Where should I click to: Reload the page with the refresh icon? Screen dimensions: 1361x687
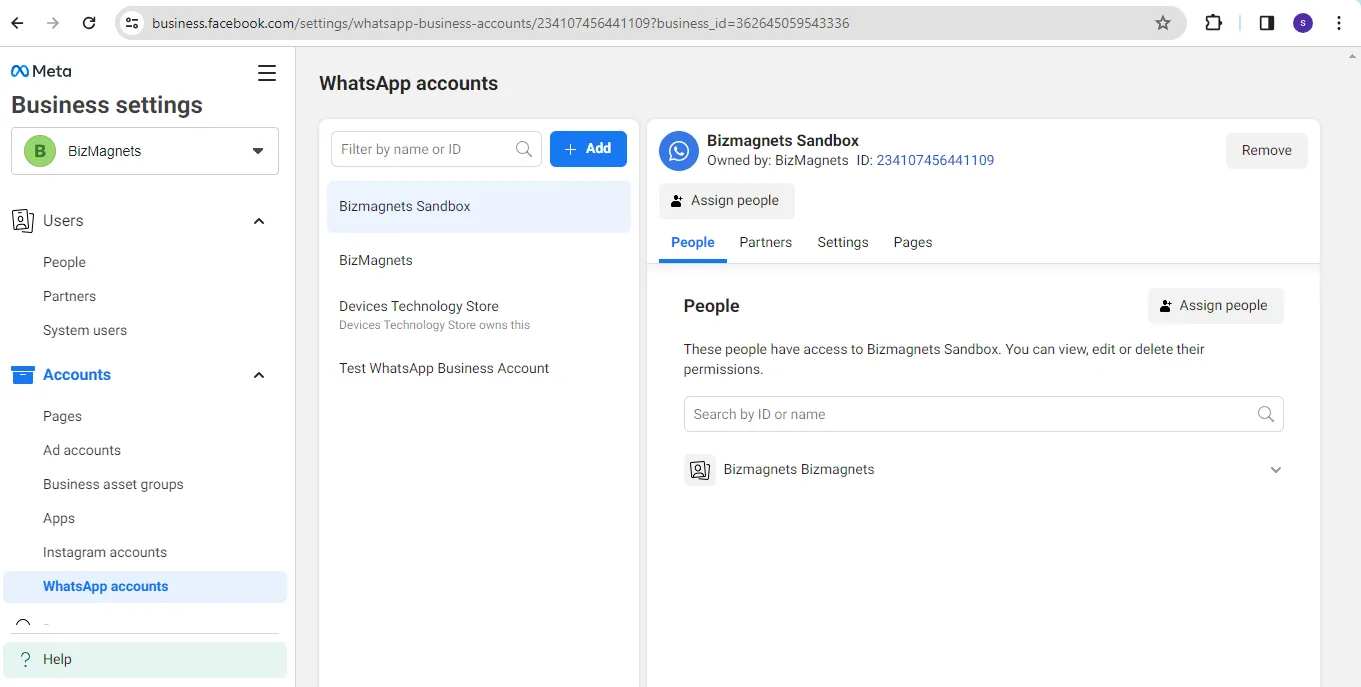[x=89, y=23]
